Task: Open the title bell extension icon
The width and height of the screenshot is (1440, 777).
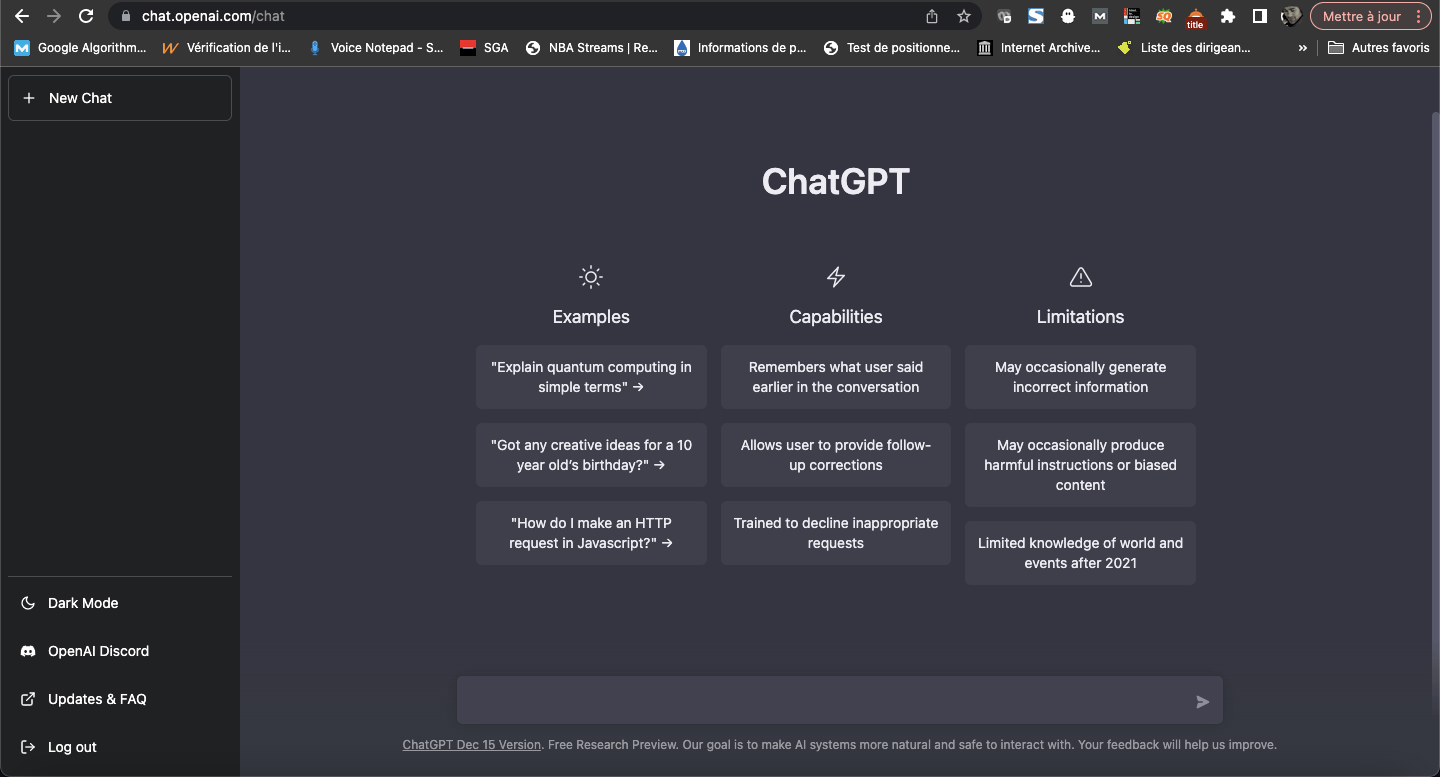Action: pyautogui.click(x=1195, y=18)
